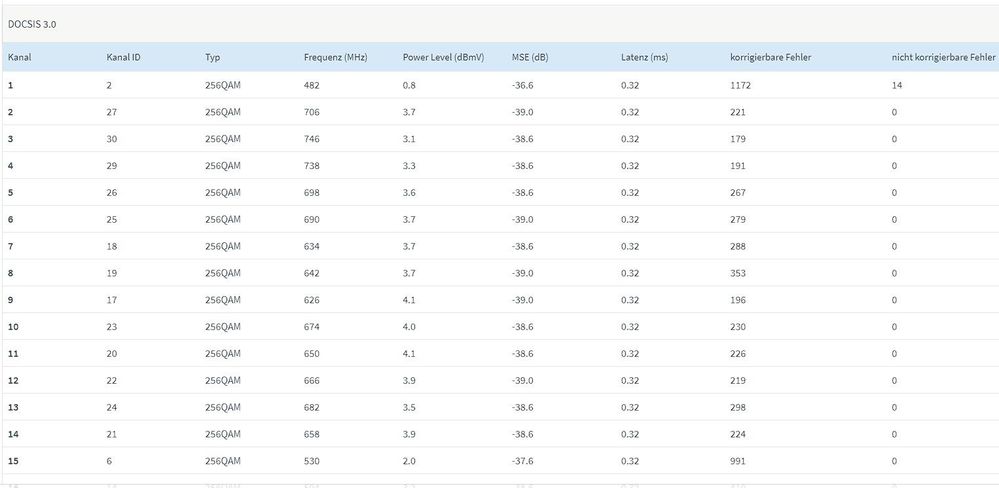The image size is (999, 488).
Task: Click the Kanal ID column header
Action: click(x=123, y=58)
